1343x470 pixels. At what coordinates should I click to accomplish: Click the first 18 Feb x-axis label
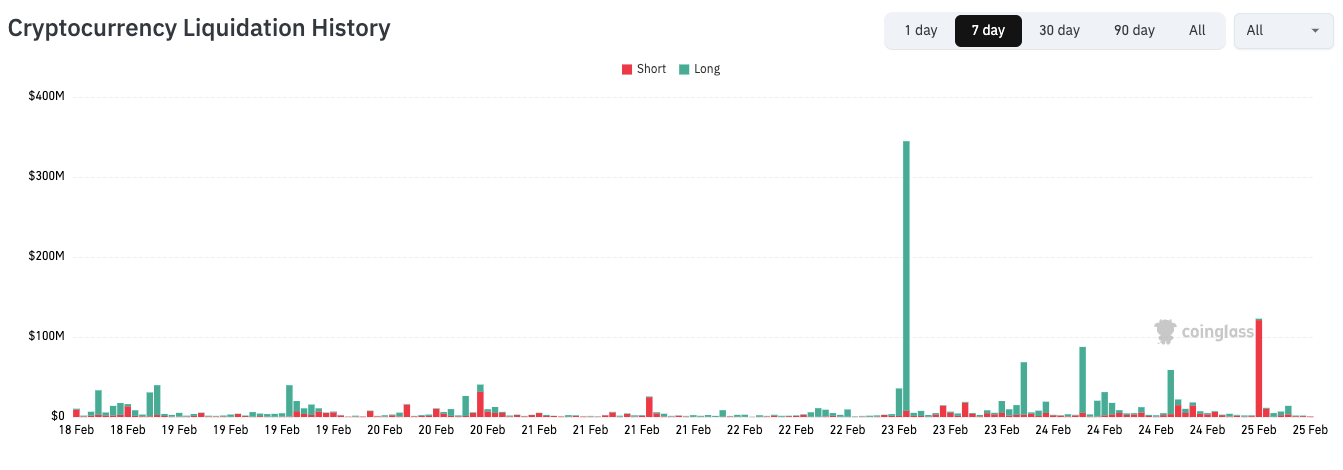76,430
